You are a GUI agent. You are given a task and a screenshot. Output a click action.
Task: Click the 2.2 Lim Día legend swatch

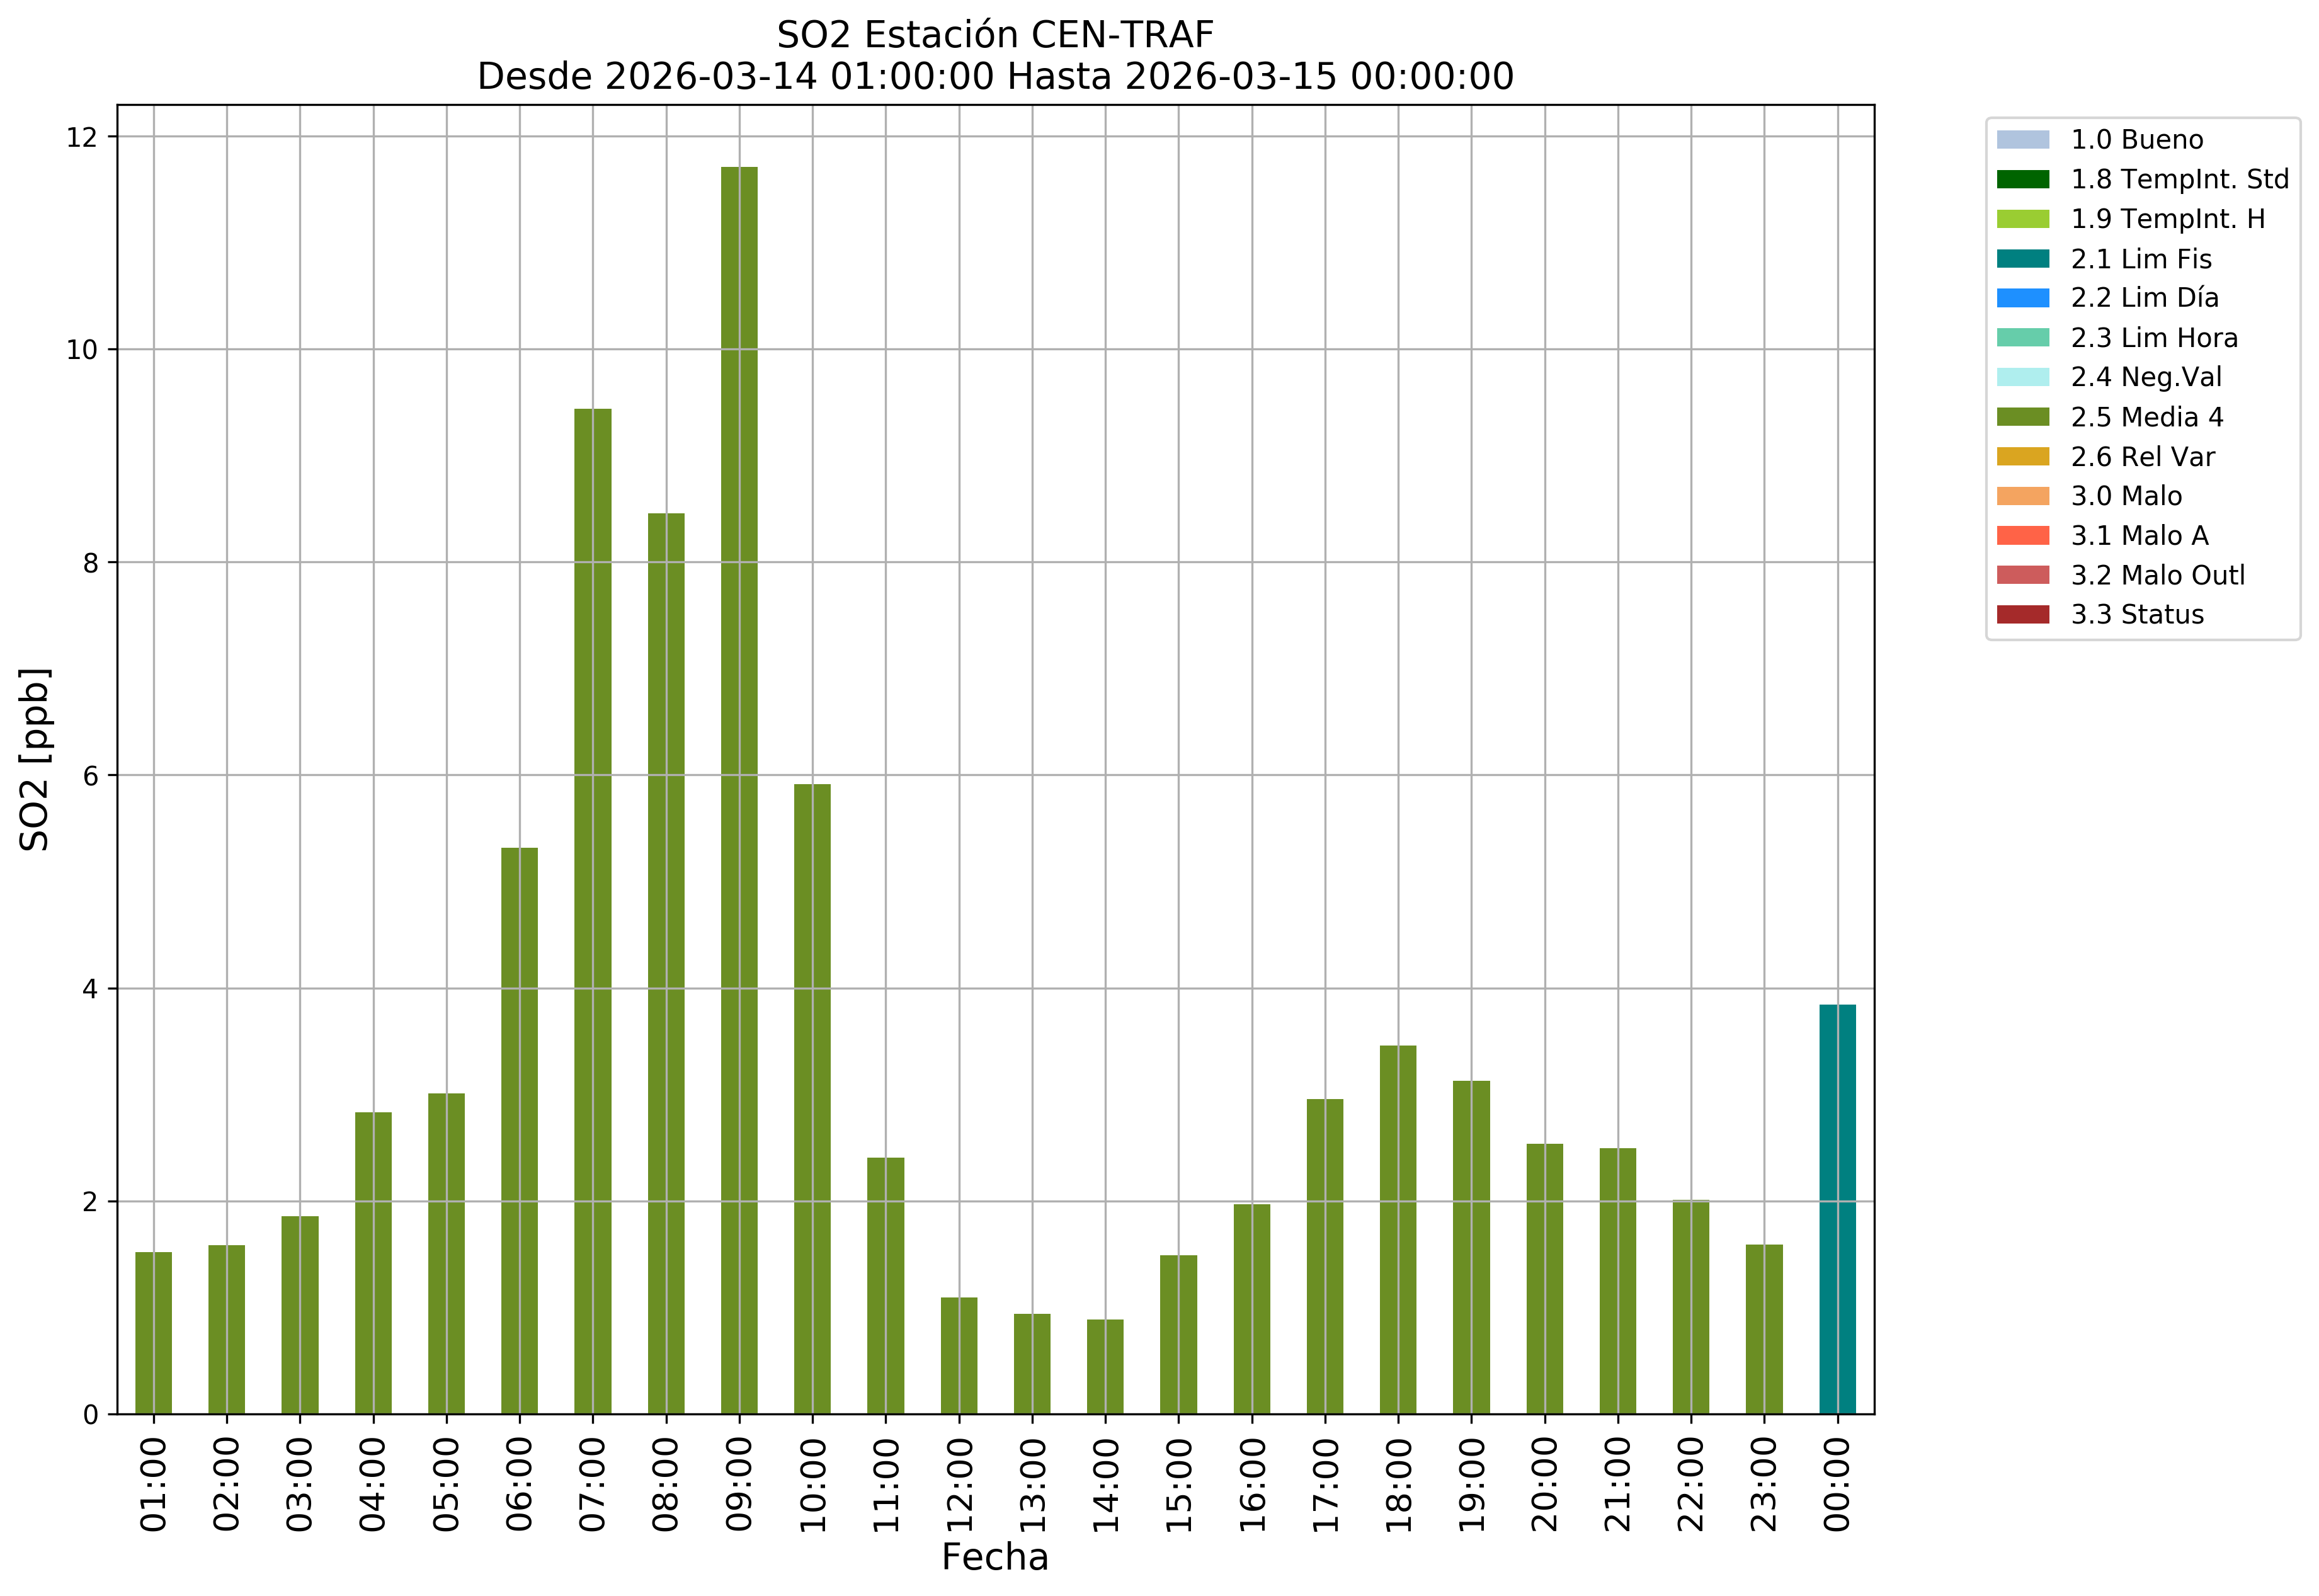click(x=2022, y=298)
